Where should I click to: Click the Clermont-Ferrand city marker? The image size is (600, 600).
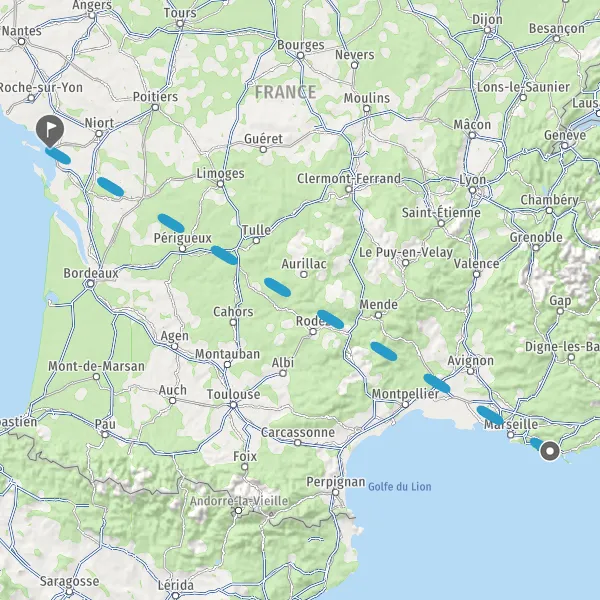(349, 189)
